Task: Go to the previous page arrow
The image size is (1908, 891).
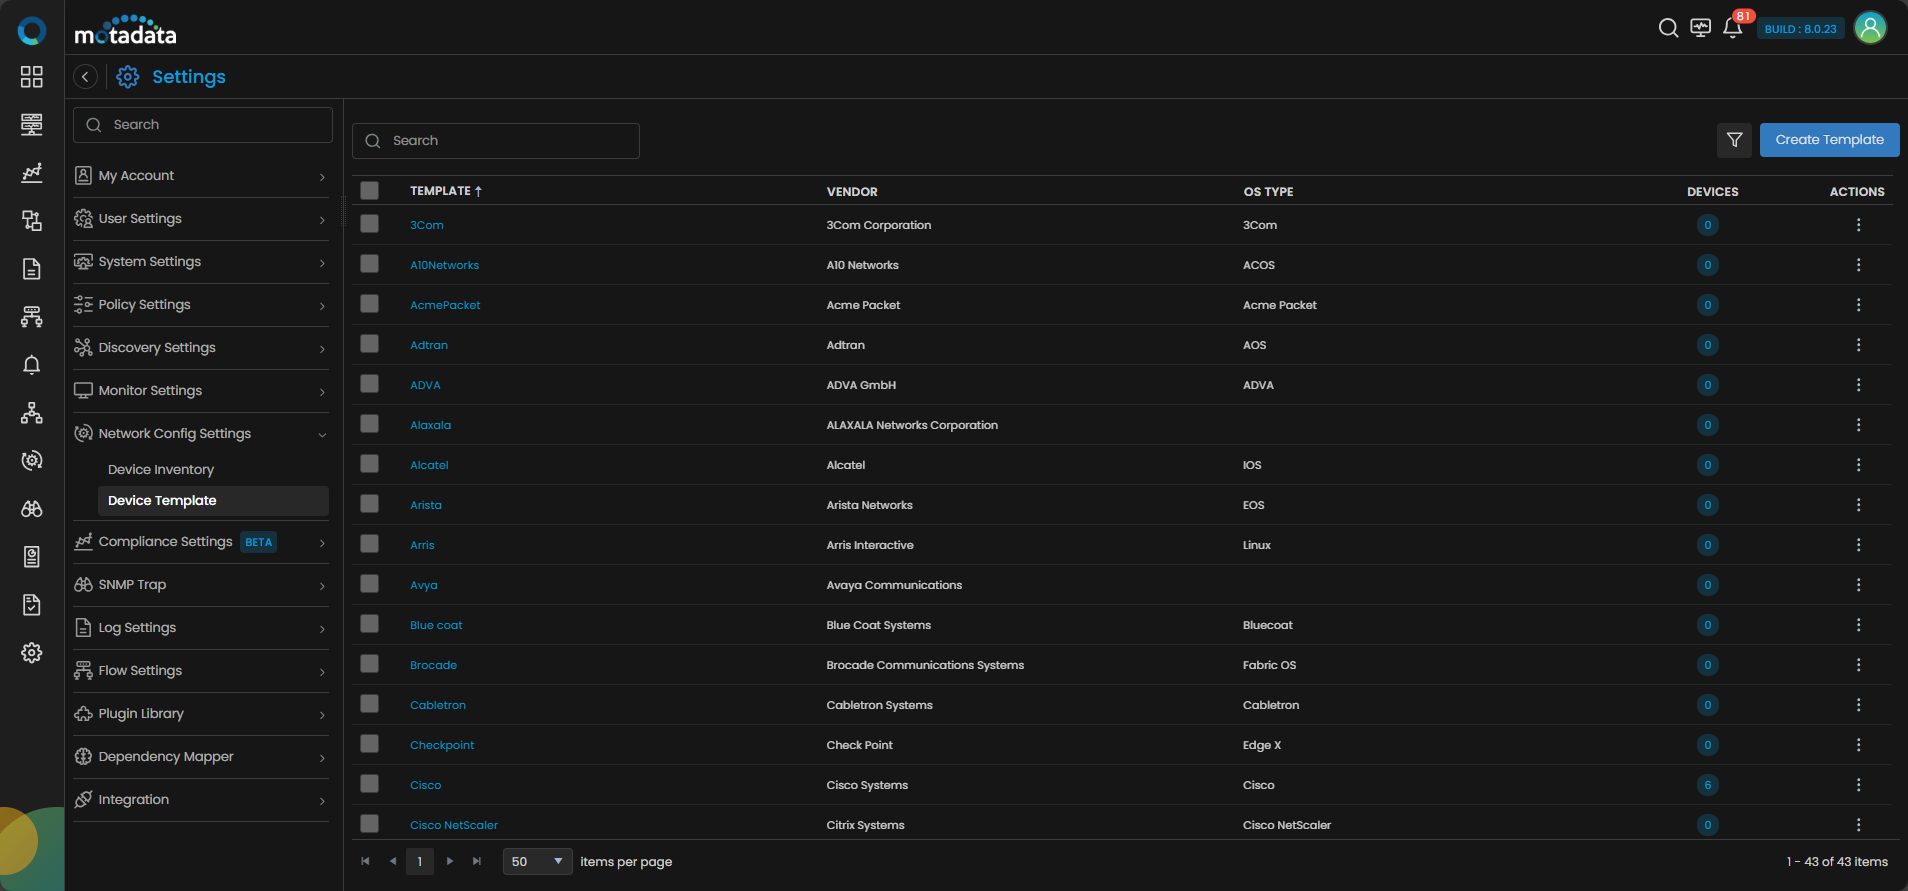Action: point(393,861)
